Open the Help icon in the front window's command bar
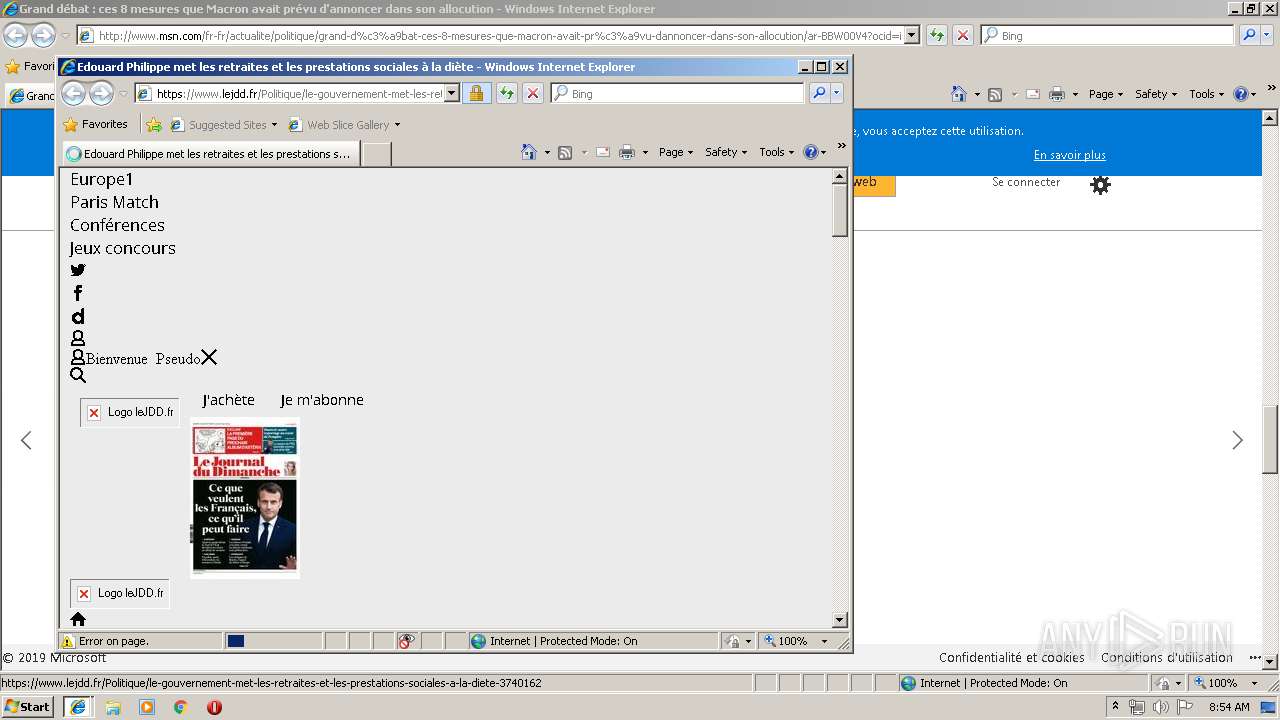The width and height of the screenshot is (1280, 720). (x=810, y=152)
